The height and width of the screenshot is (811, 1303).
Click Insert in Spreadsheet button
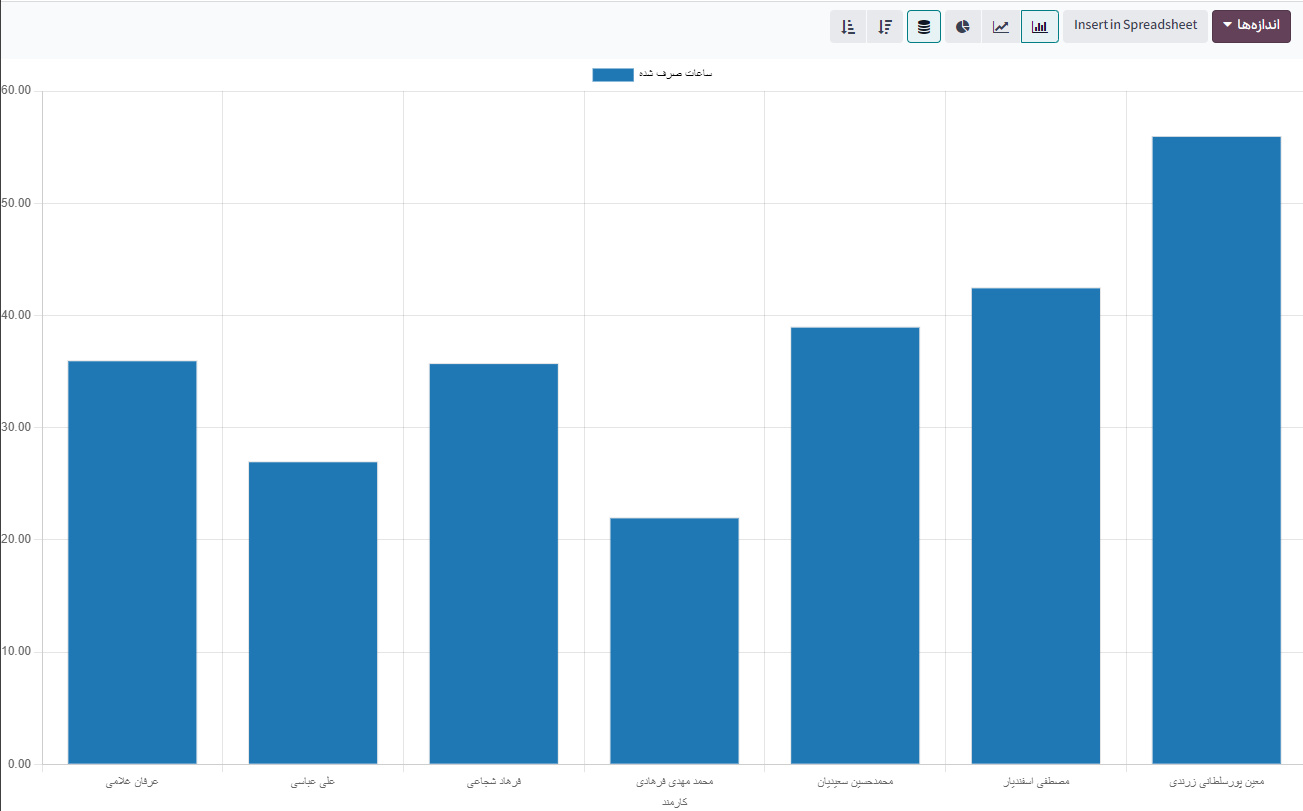1135,25
